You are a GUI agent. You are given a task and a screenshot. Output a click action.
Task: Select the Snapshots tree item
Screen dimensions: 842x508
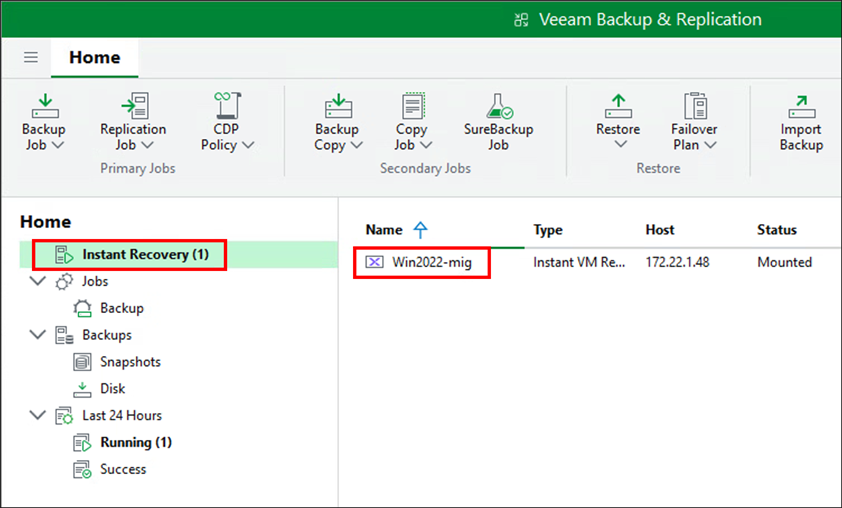click(130, 362)
